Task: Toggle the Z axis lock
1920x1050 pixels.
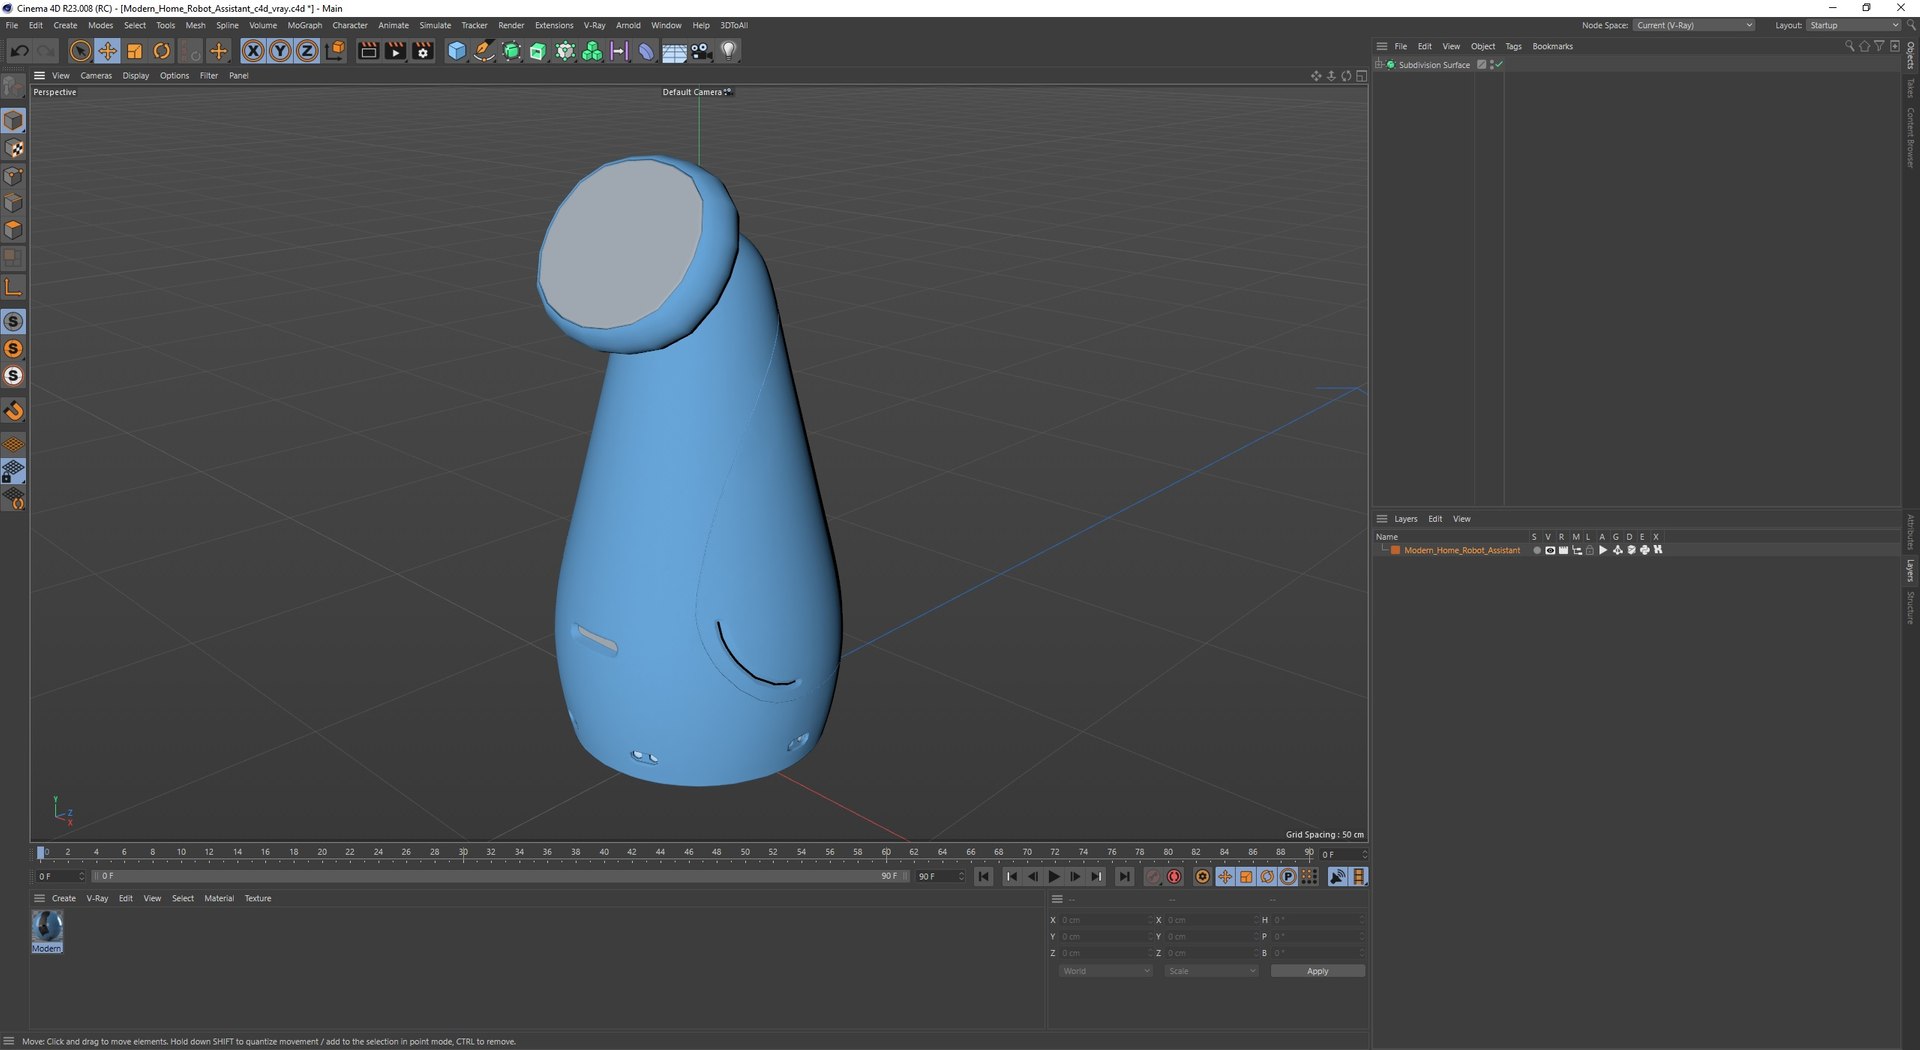Action: (x=307, y=51)
